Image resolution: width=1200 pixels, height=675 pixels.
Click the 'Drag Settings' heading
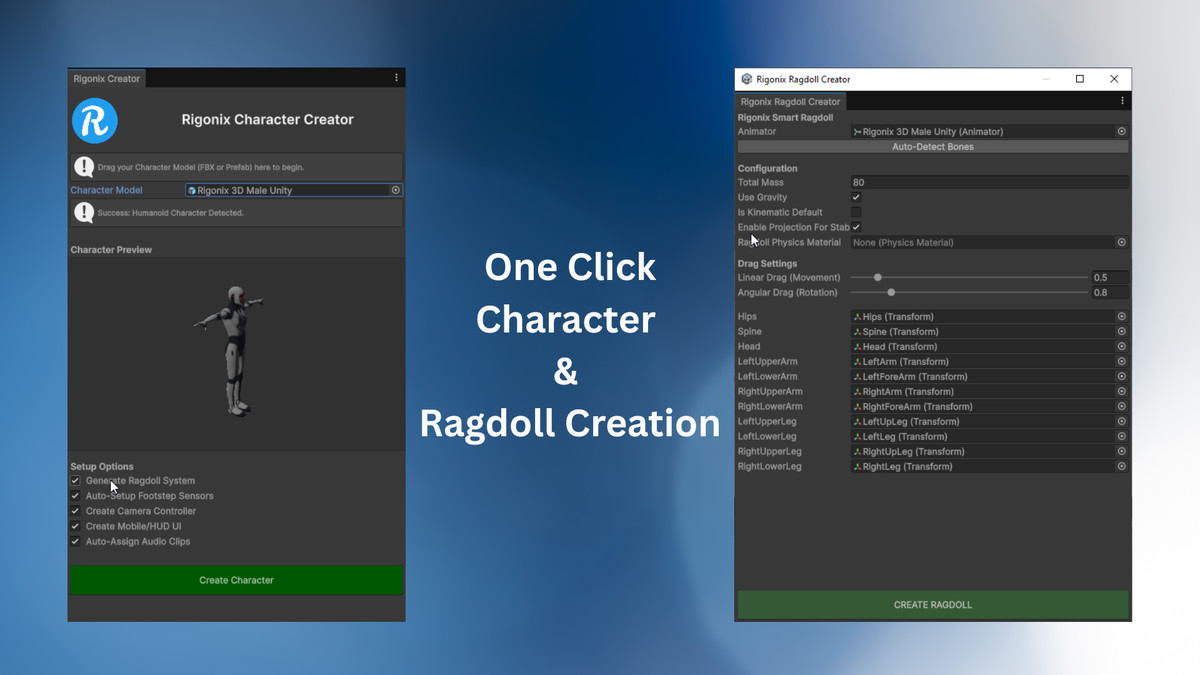767,264
